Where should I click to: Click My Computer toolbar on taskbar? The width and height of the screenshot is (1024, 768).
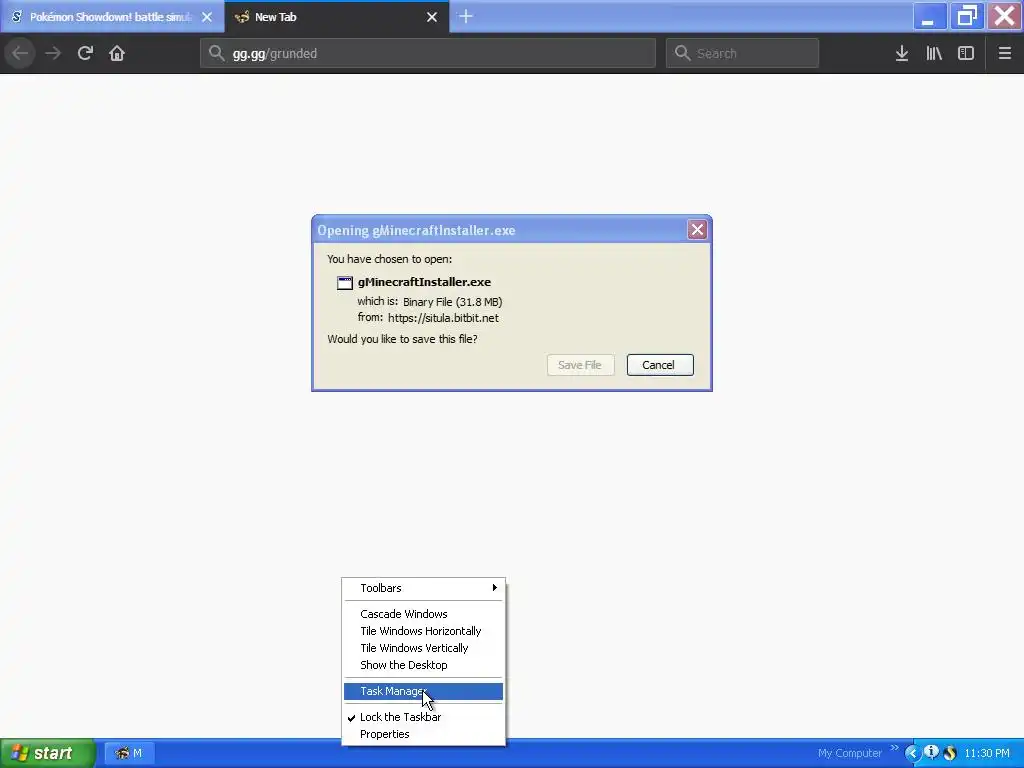click(849, 753)
